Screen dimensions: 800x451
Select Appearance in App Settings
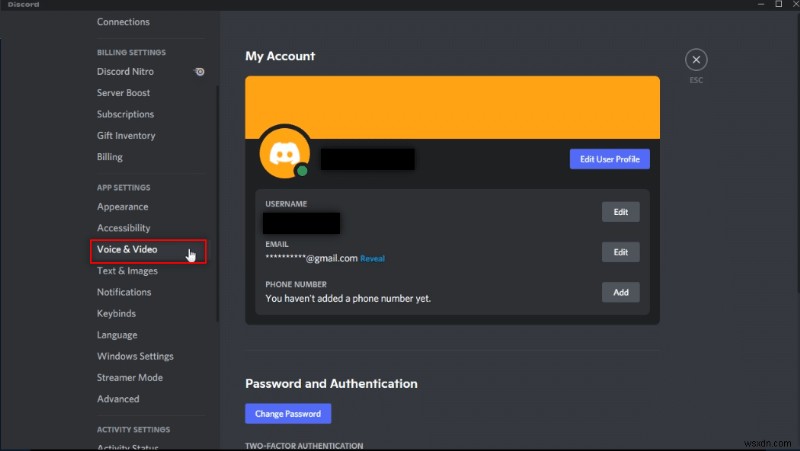point(122,207)
